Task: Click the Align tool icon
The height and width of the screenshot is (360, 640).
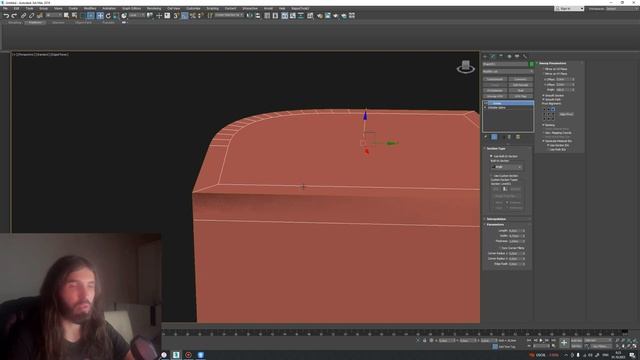Action: pyautogui.click(x=258, y=16)
